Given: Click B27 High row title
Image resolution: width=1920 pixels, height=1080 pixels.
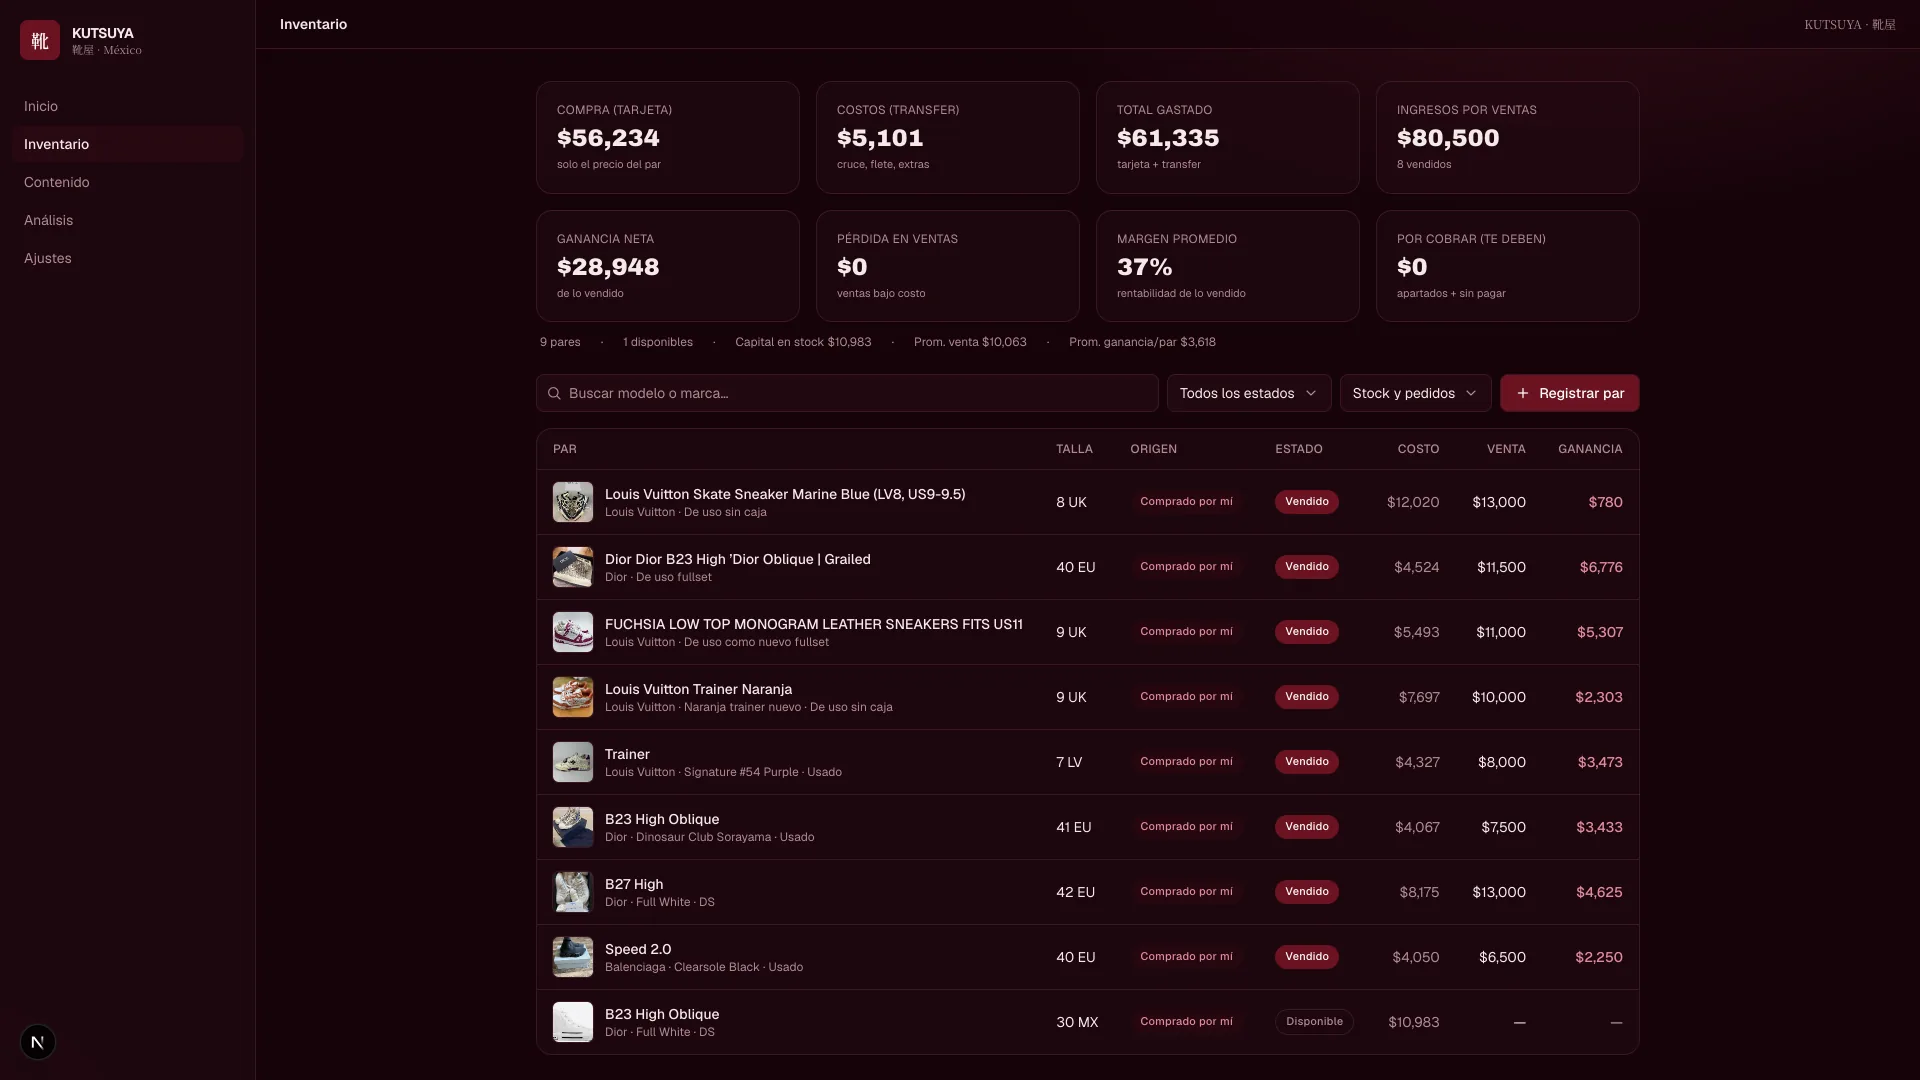Looking at the screenshot, I should point(634,884).
